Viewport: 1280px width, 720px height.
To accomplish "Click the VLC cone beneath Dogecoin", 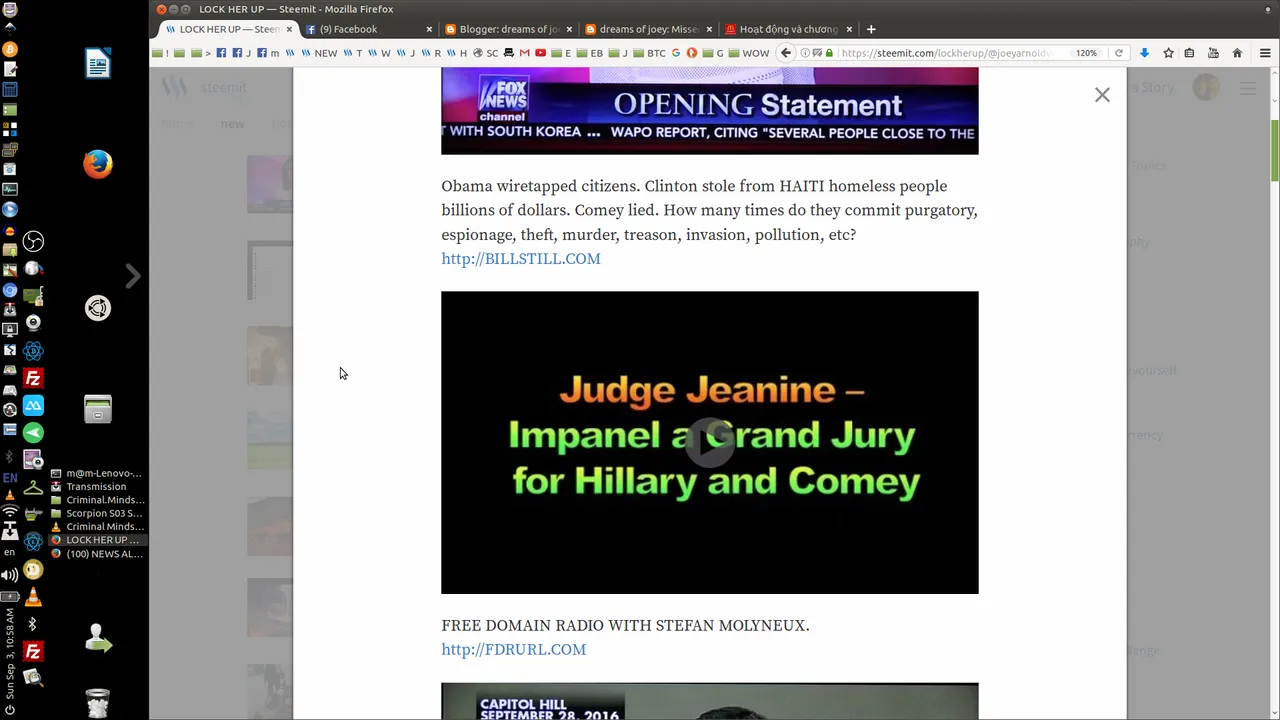I will point(33,597).
